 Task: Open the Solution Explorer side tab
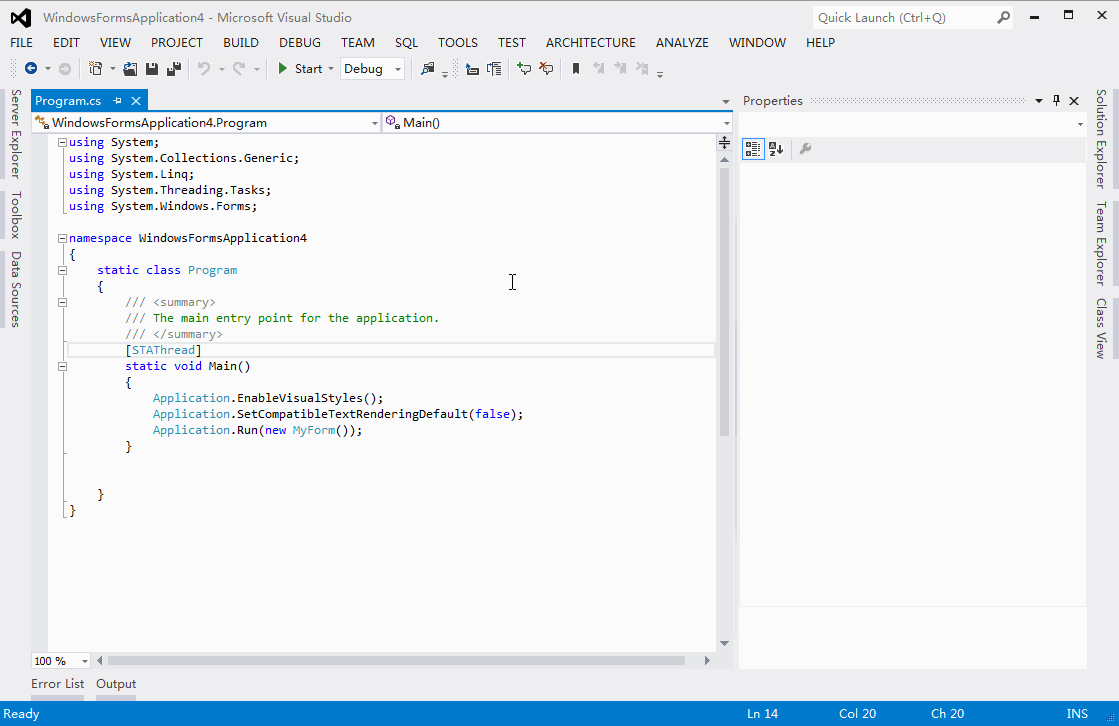tap(1100, 139)
